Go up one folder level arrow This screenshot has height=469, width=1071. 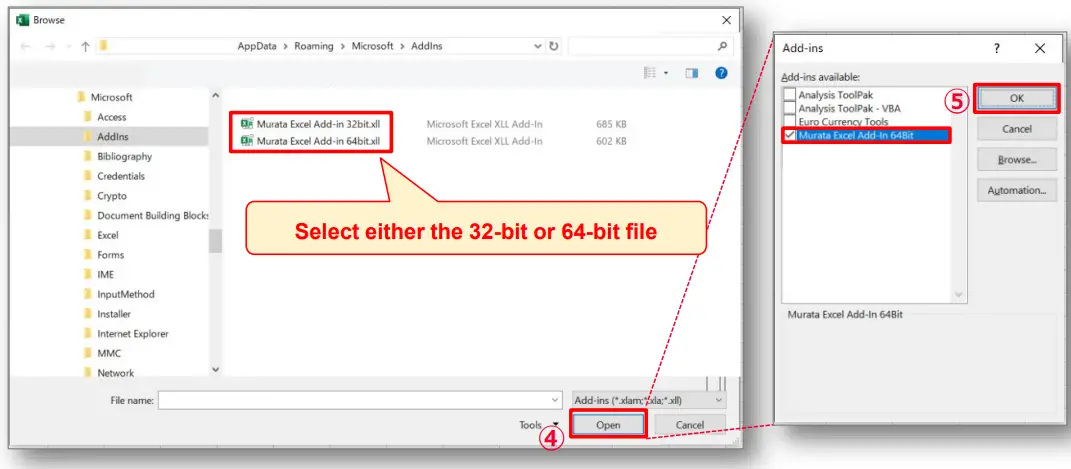pos(85,46)
